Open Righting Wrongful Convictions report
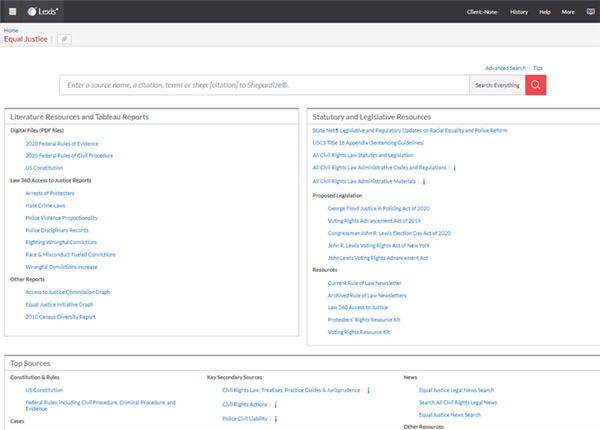This screenshot has height=430, width=600. [x=61, y=242]
